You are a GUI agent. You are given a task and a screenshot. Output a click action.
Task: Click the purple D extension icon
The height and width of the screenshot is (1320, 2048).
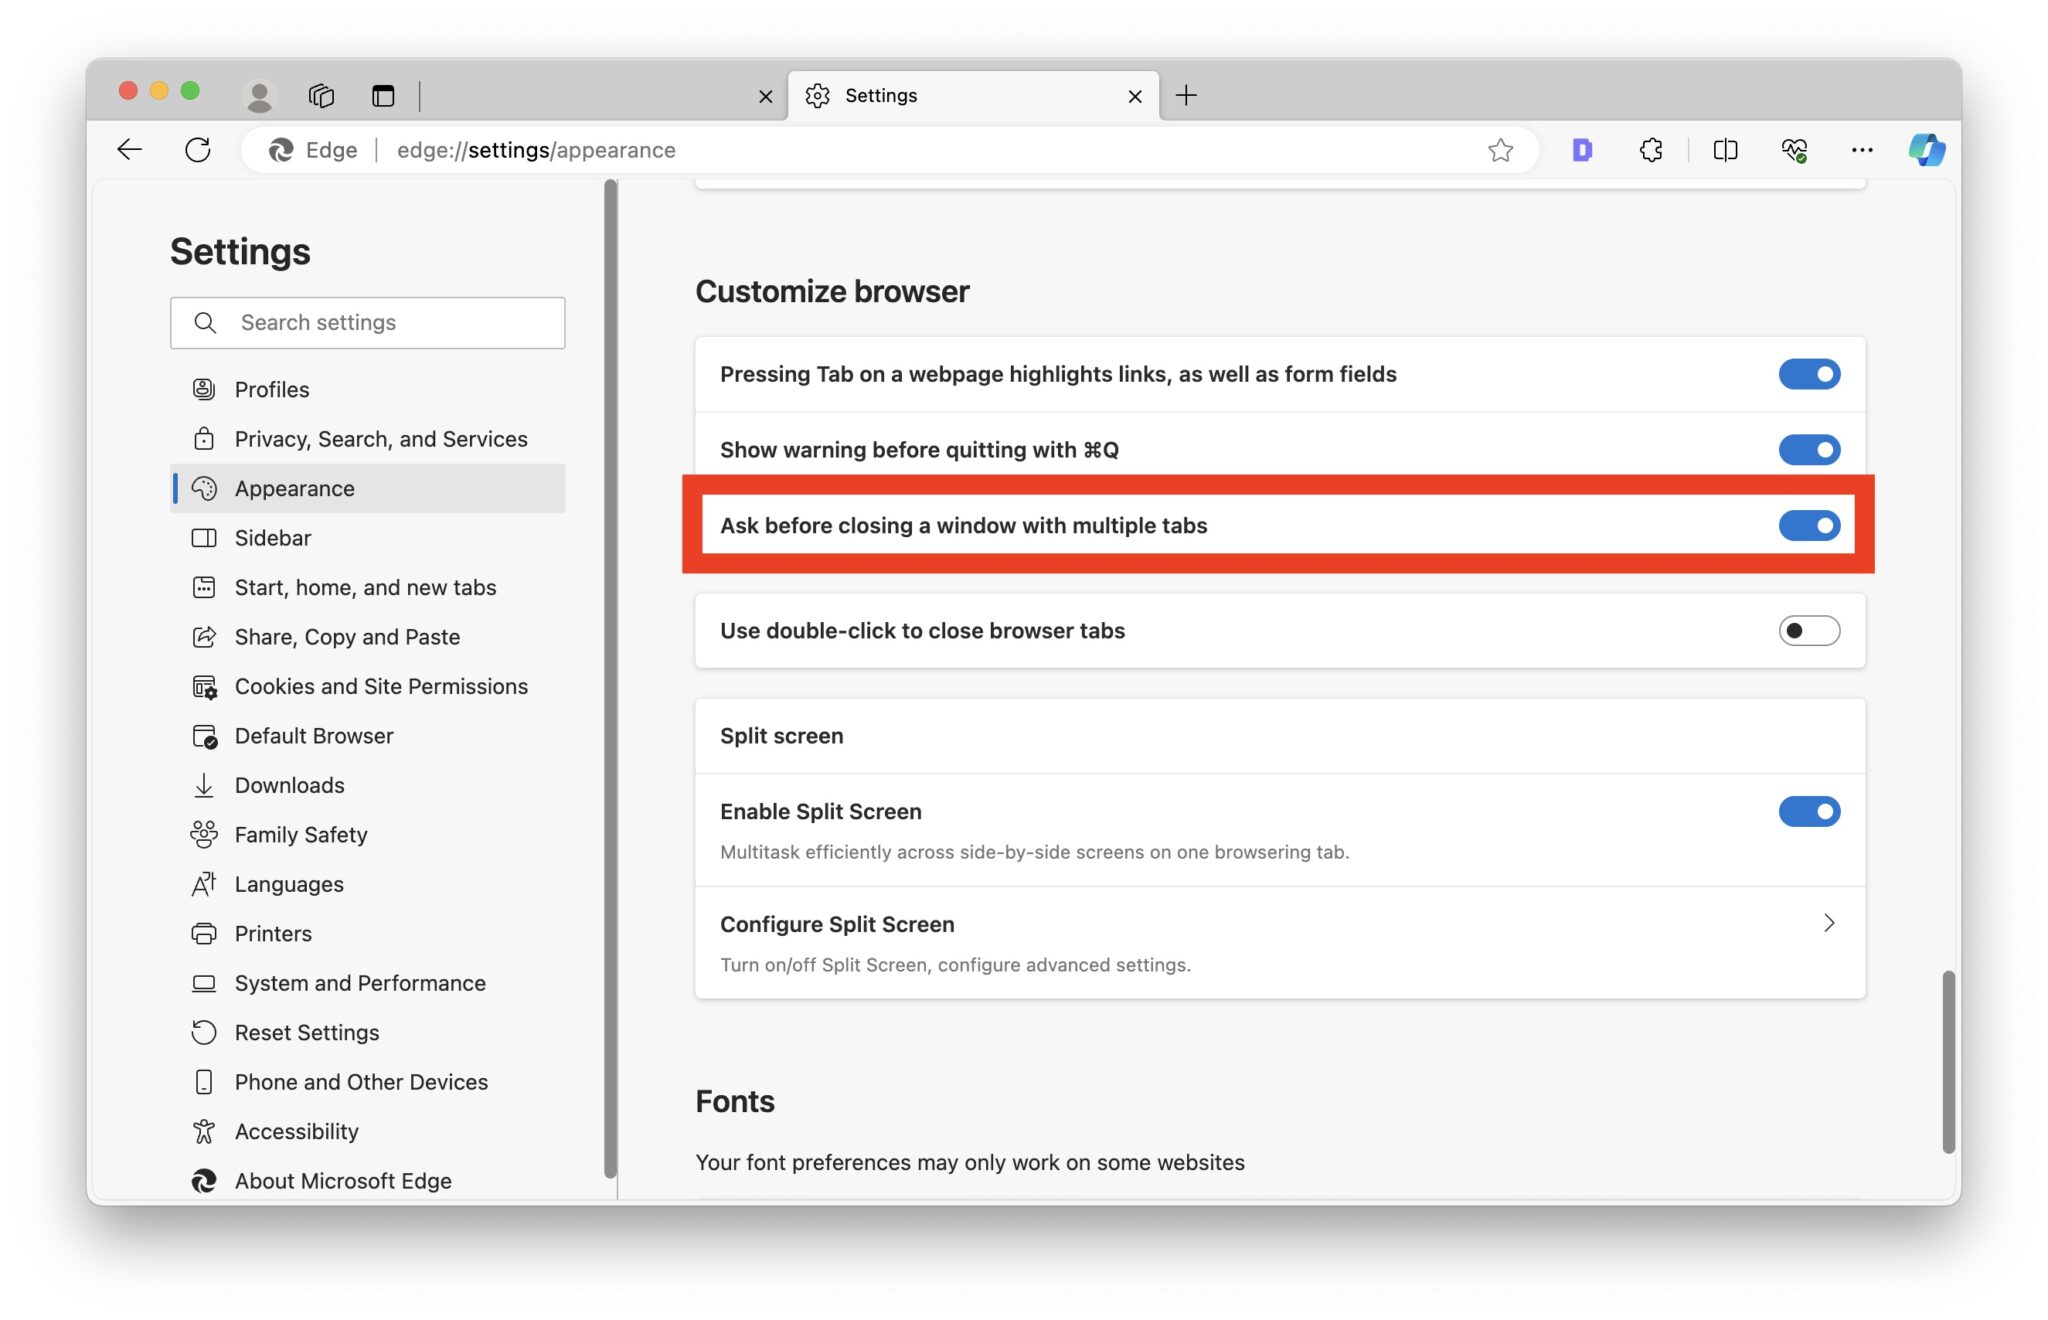coord(1581,150)
